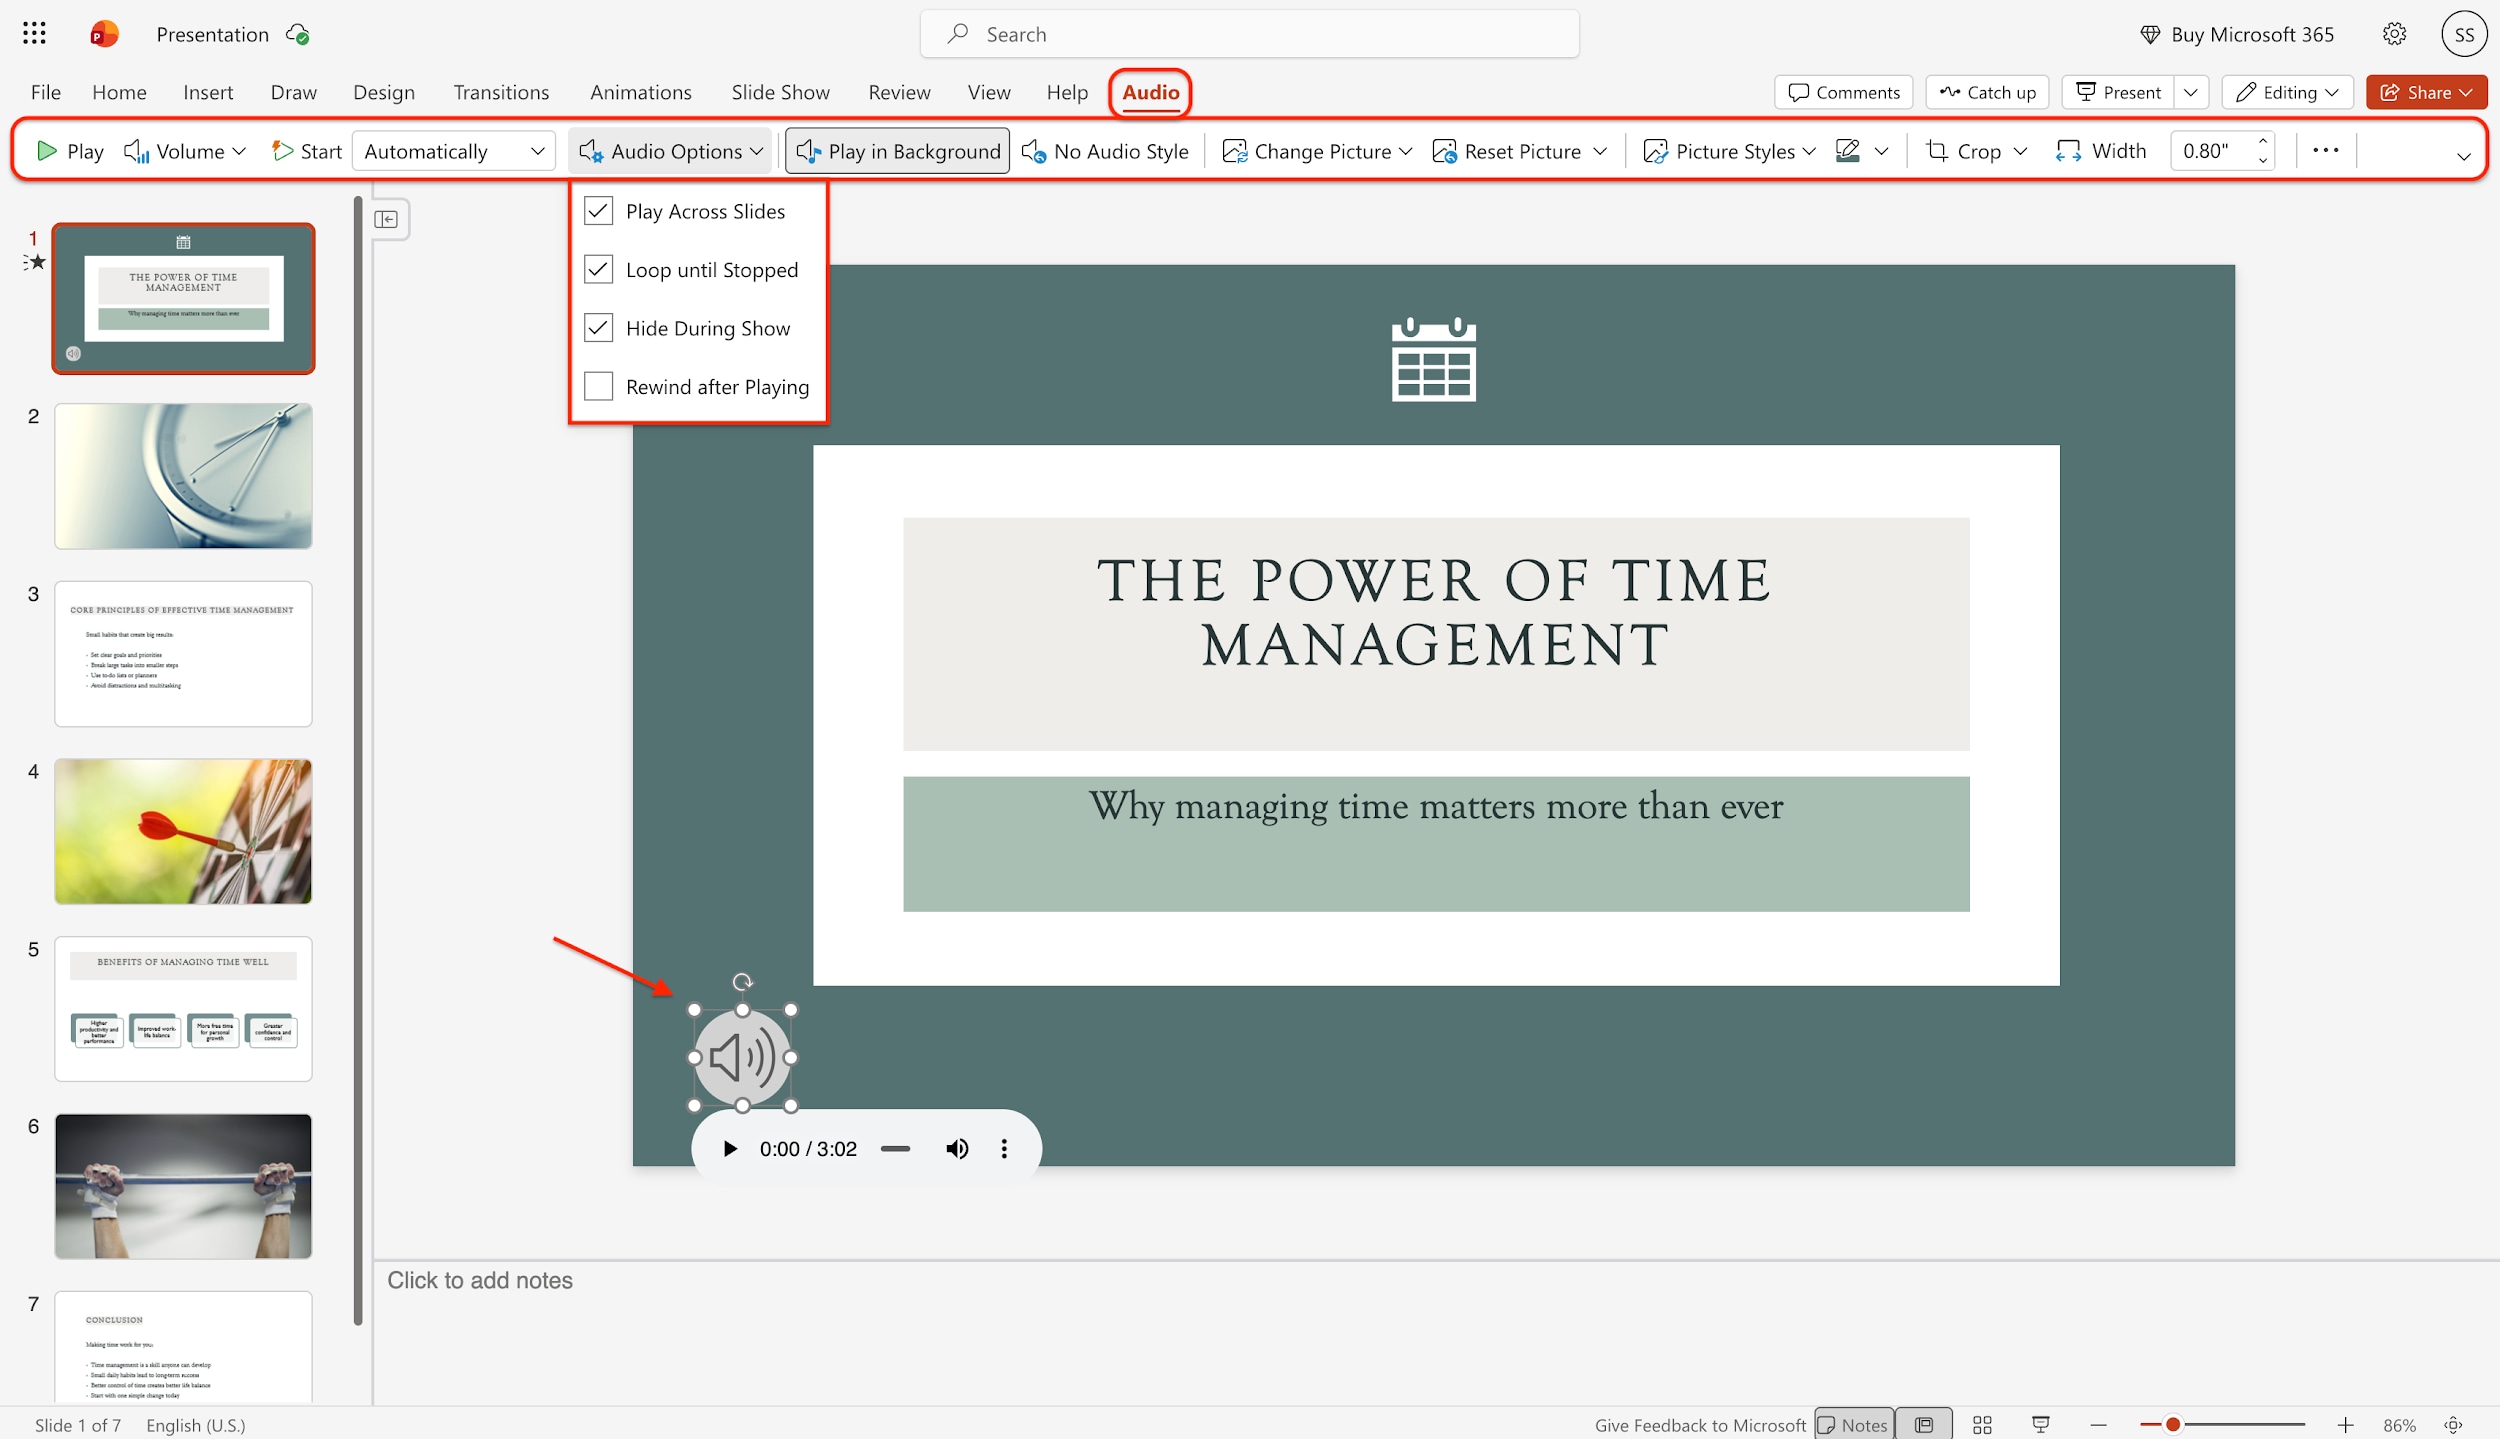Toggle Play in Background mode
The height and width of the screenshot is (1439, 2500).
pyautogui.click(x=896, y=151)
